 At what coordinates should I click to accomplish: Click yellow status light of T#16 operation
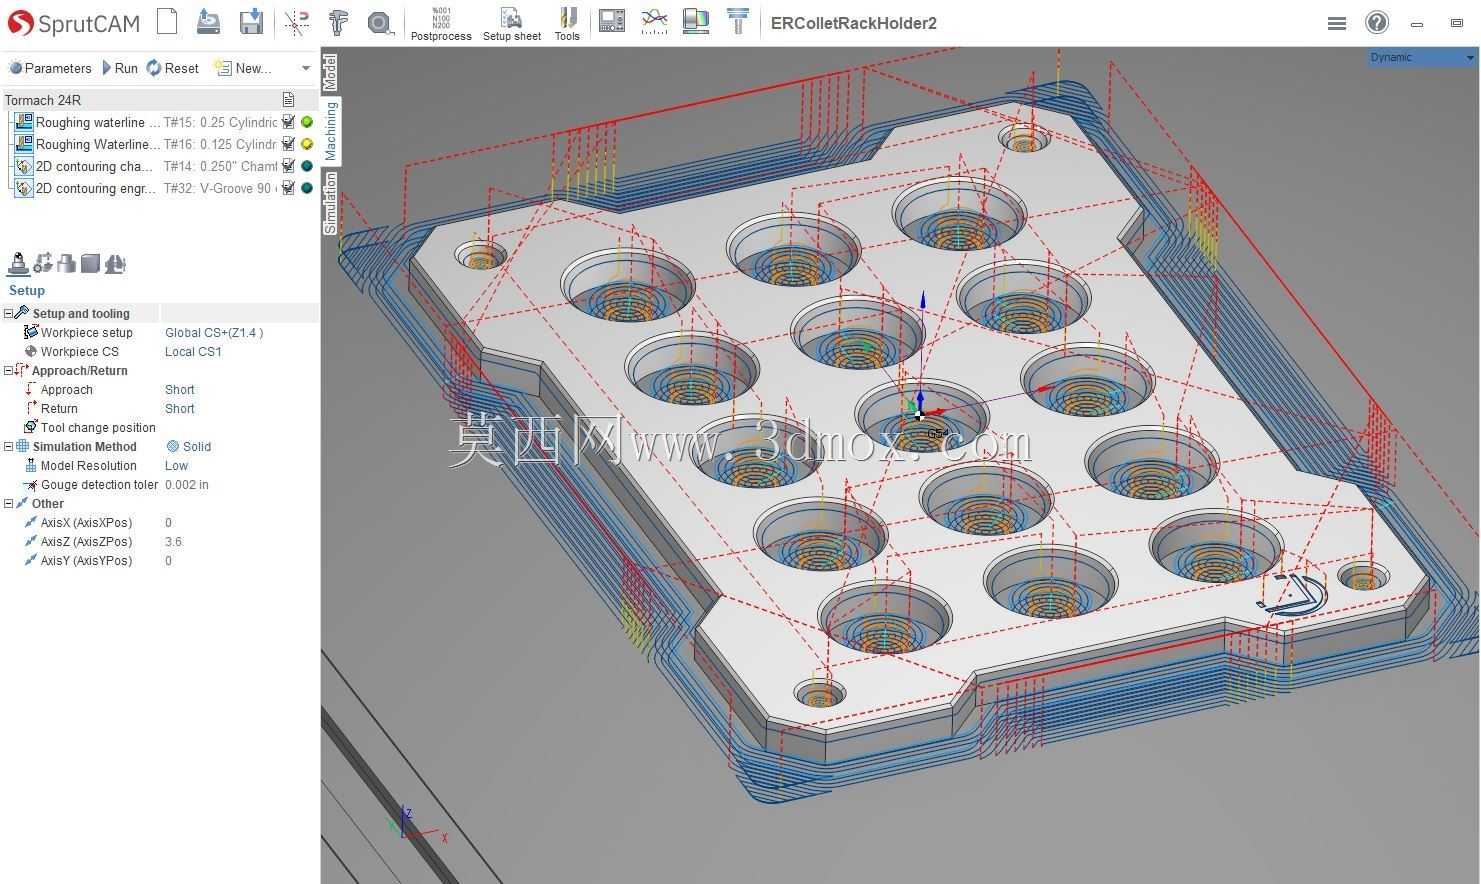coord(307,144)
